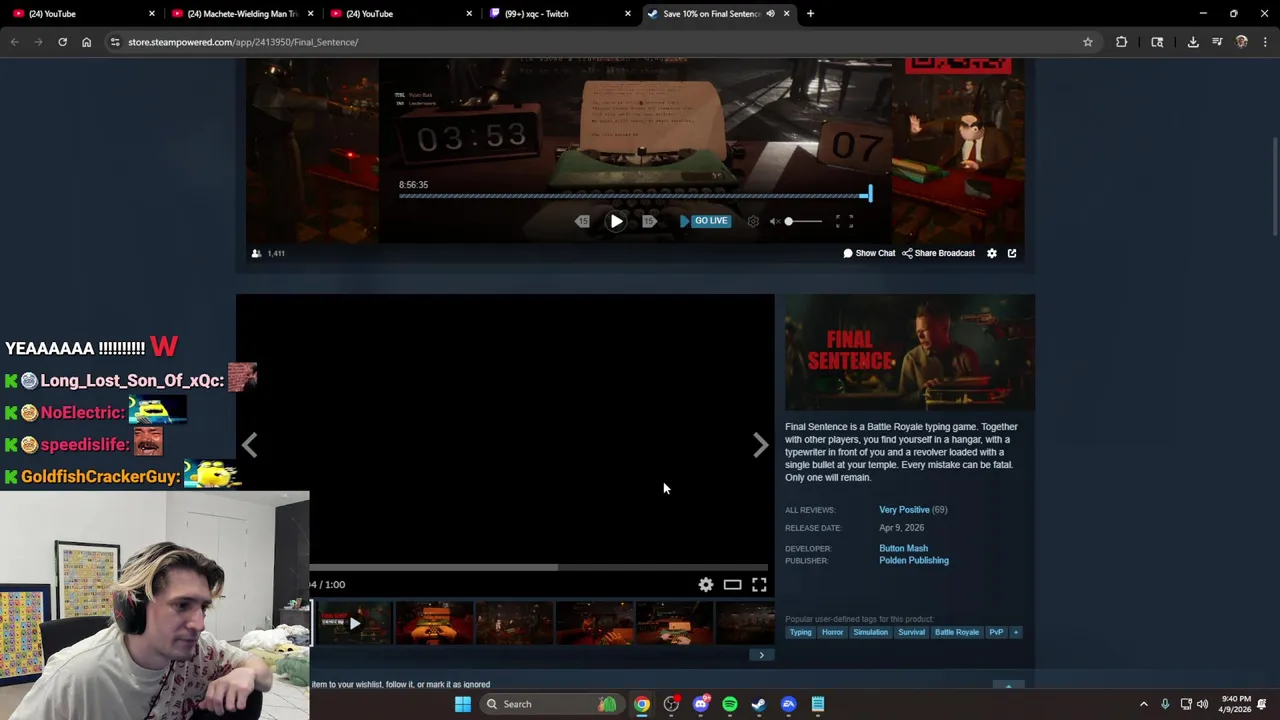The width and height of the screenshot is (1280, 720).
Task: Mute the Steam tab audio icon
Action: 770,14
